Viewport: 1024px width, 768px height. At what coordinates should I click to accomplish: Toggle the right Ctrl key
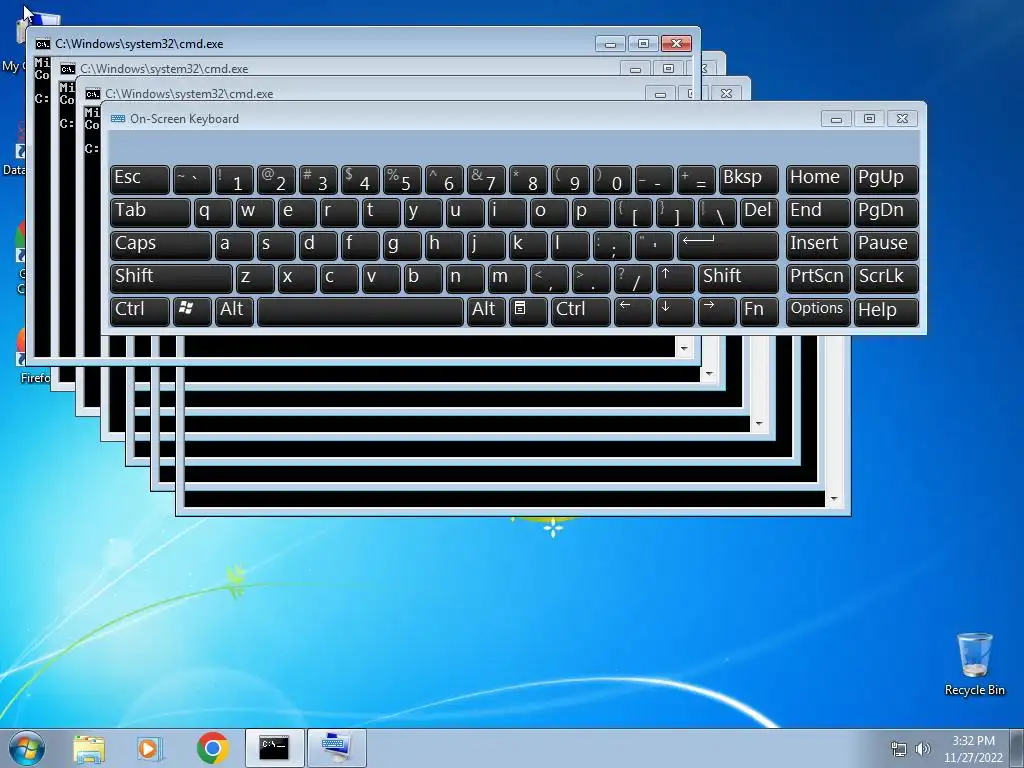581,311
